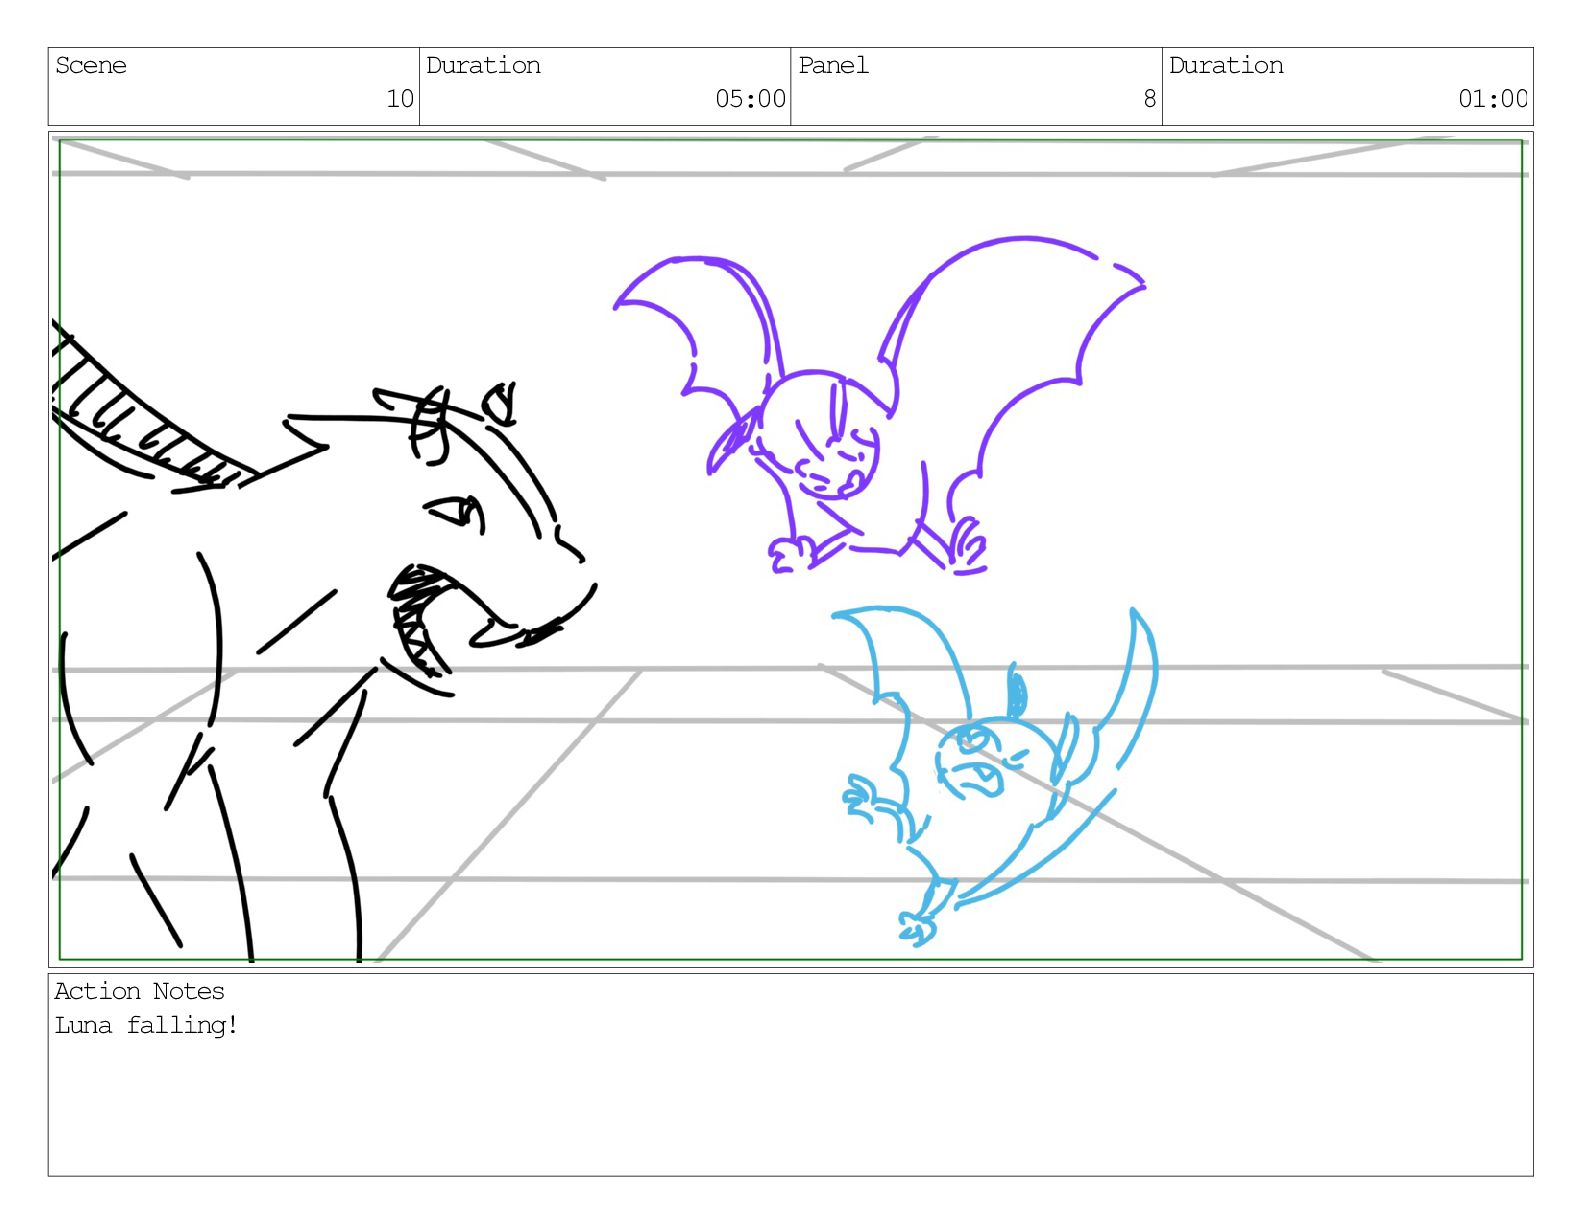Image resolution: width=1584 pixels, height=1224 pixels.
Task: Click the scene number "10"
Action: tap(400, 99)
